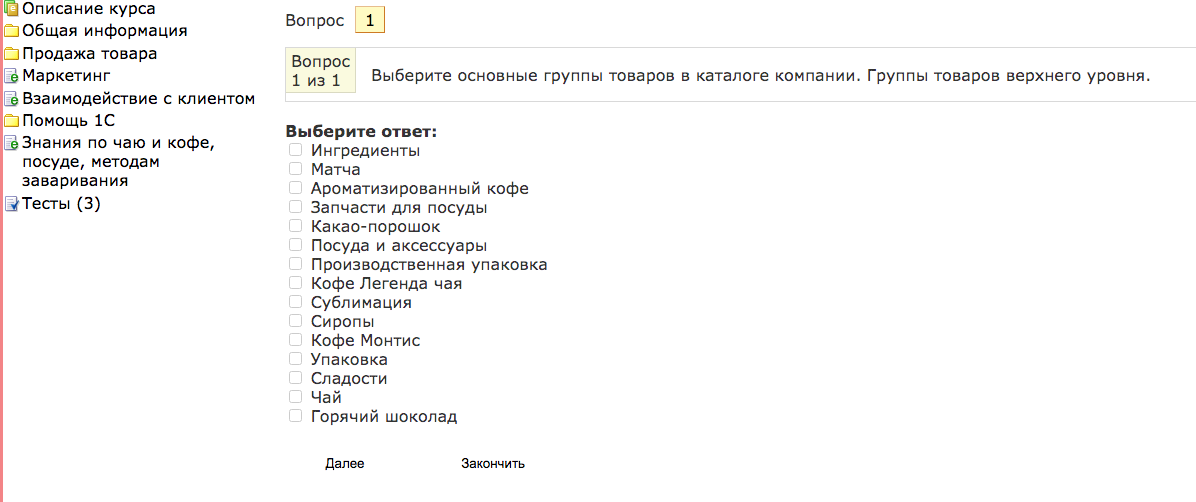The width and height of the screenshot is (1196, 502).
Task: Tick the Посуда и аксессуары checkbox
Action: [294, 245]
